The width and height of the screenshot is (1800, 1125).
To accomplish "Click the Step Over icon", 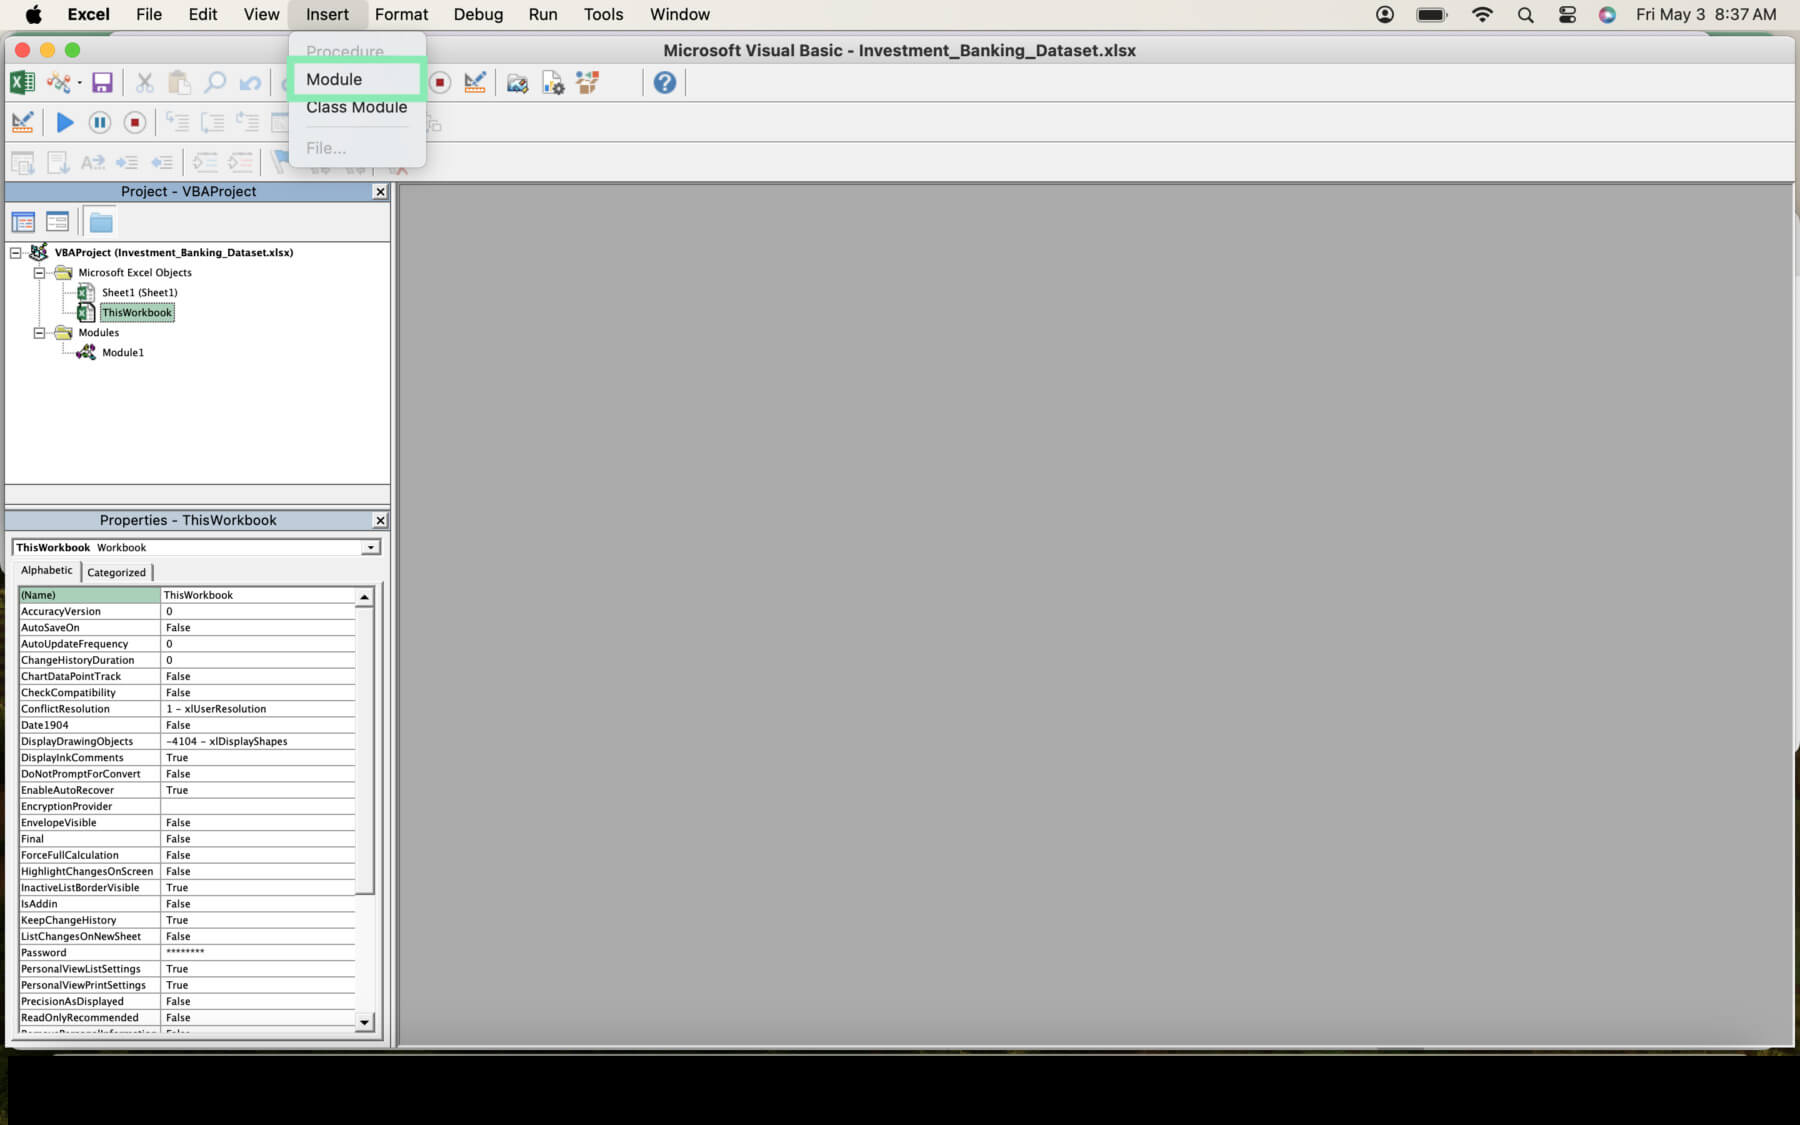I will coord(213,122).
